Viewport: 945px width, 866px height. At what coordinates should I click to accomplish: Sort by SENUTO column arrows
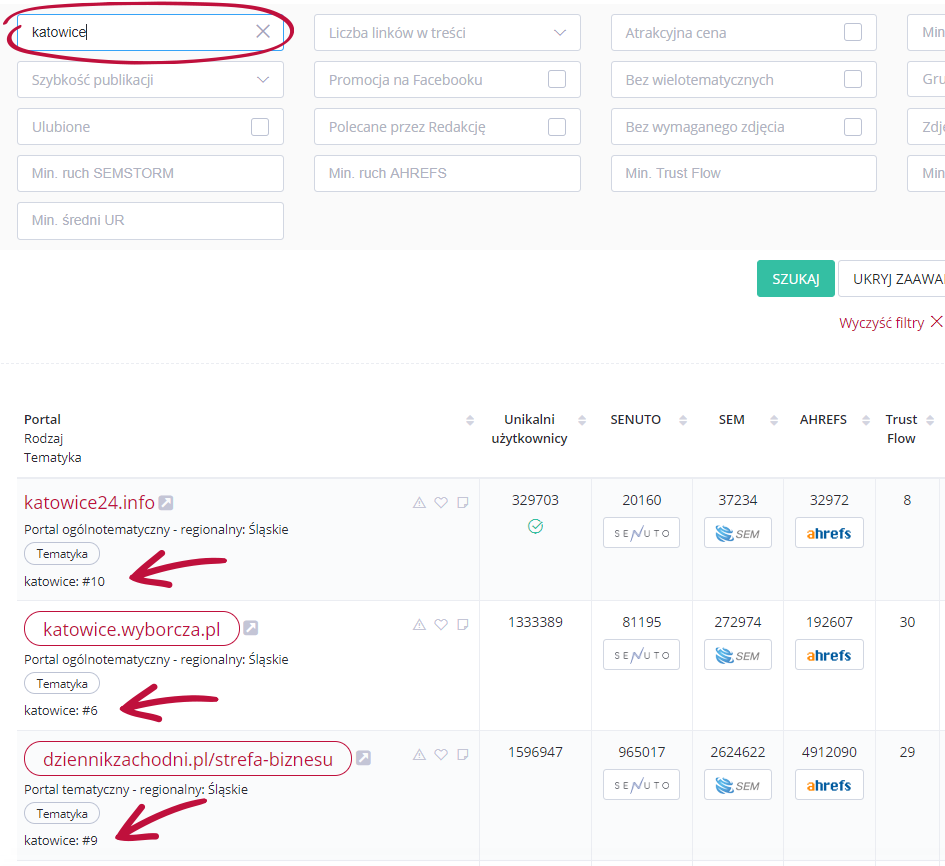tap(683, 420)
